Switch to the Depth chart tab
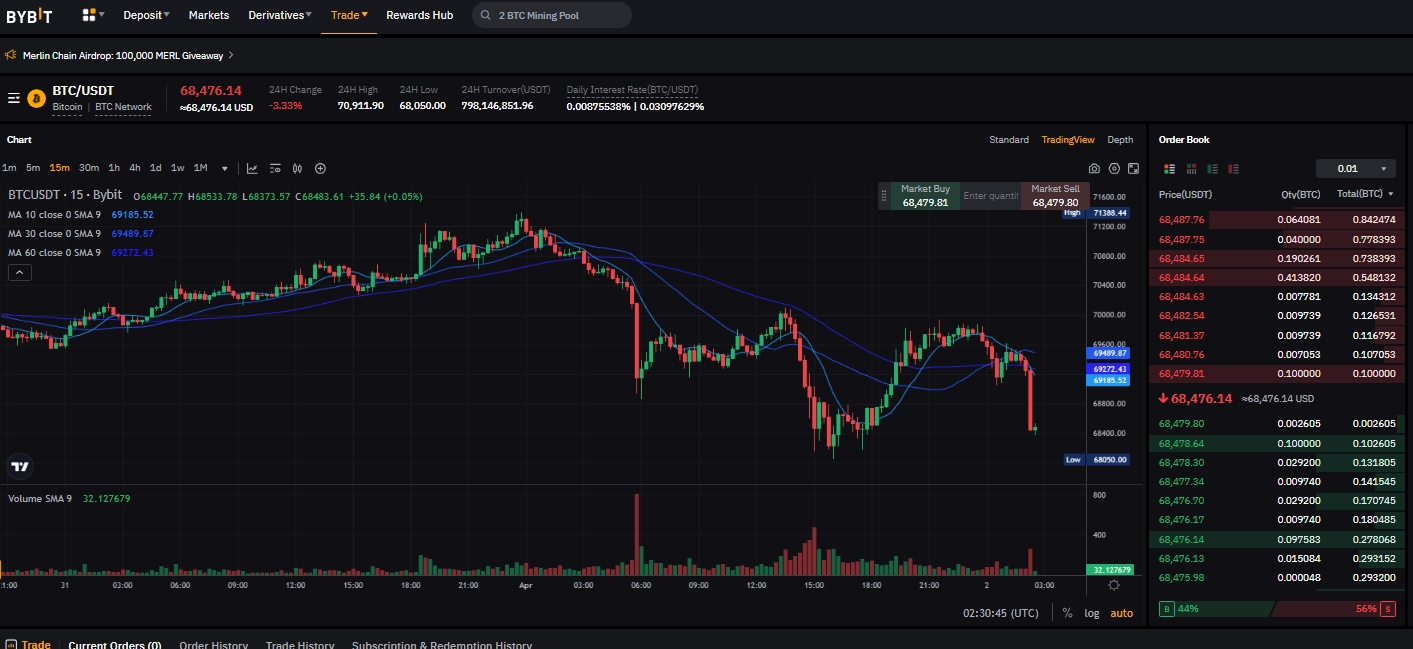This screenshot has height=649, width=1413. [1120, 140]
